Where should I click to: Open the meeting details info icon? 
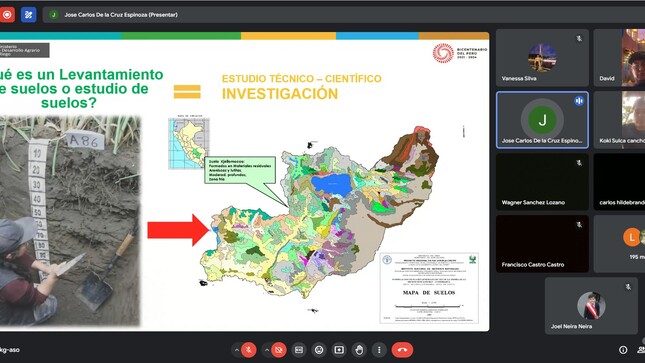pos(623,350)
